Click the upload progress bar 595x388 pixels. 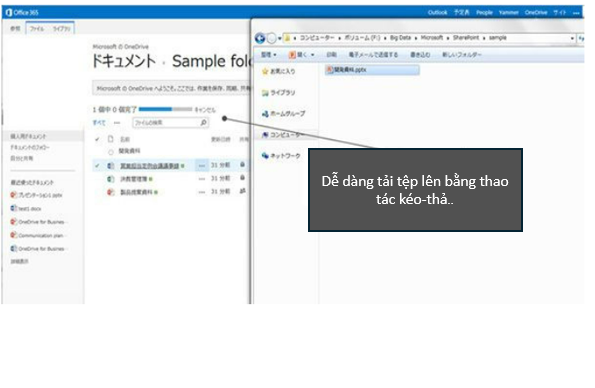[165, 109]
